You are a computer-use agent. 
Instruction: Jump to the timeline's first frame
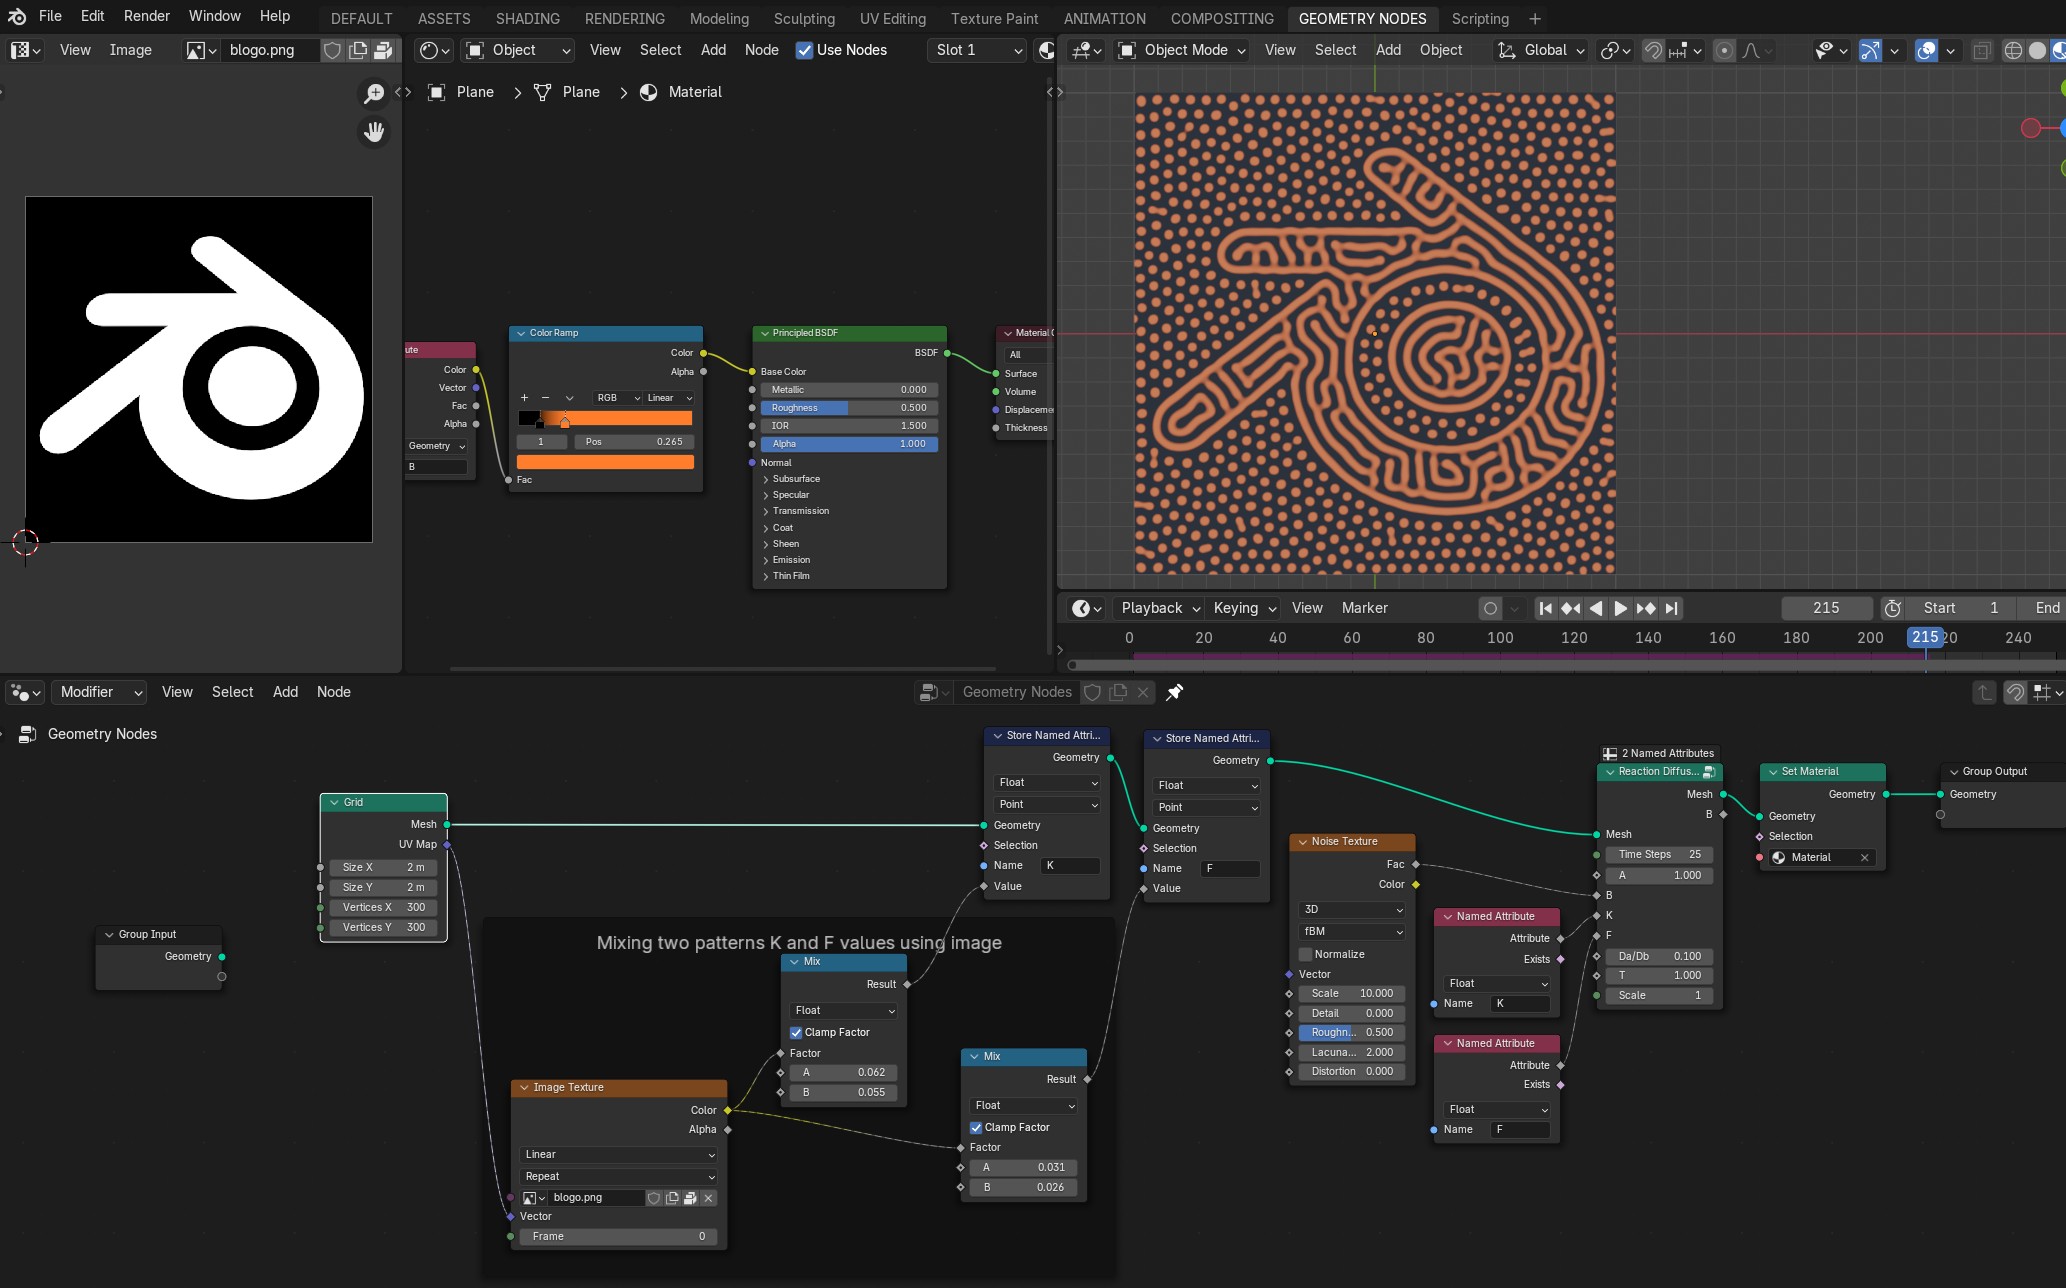(x=1546, y=608)
